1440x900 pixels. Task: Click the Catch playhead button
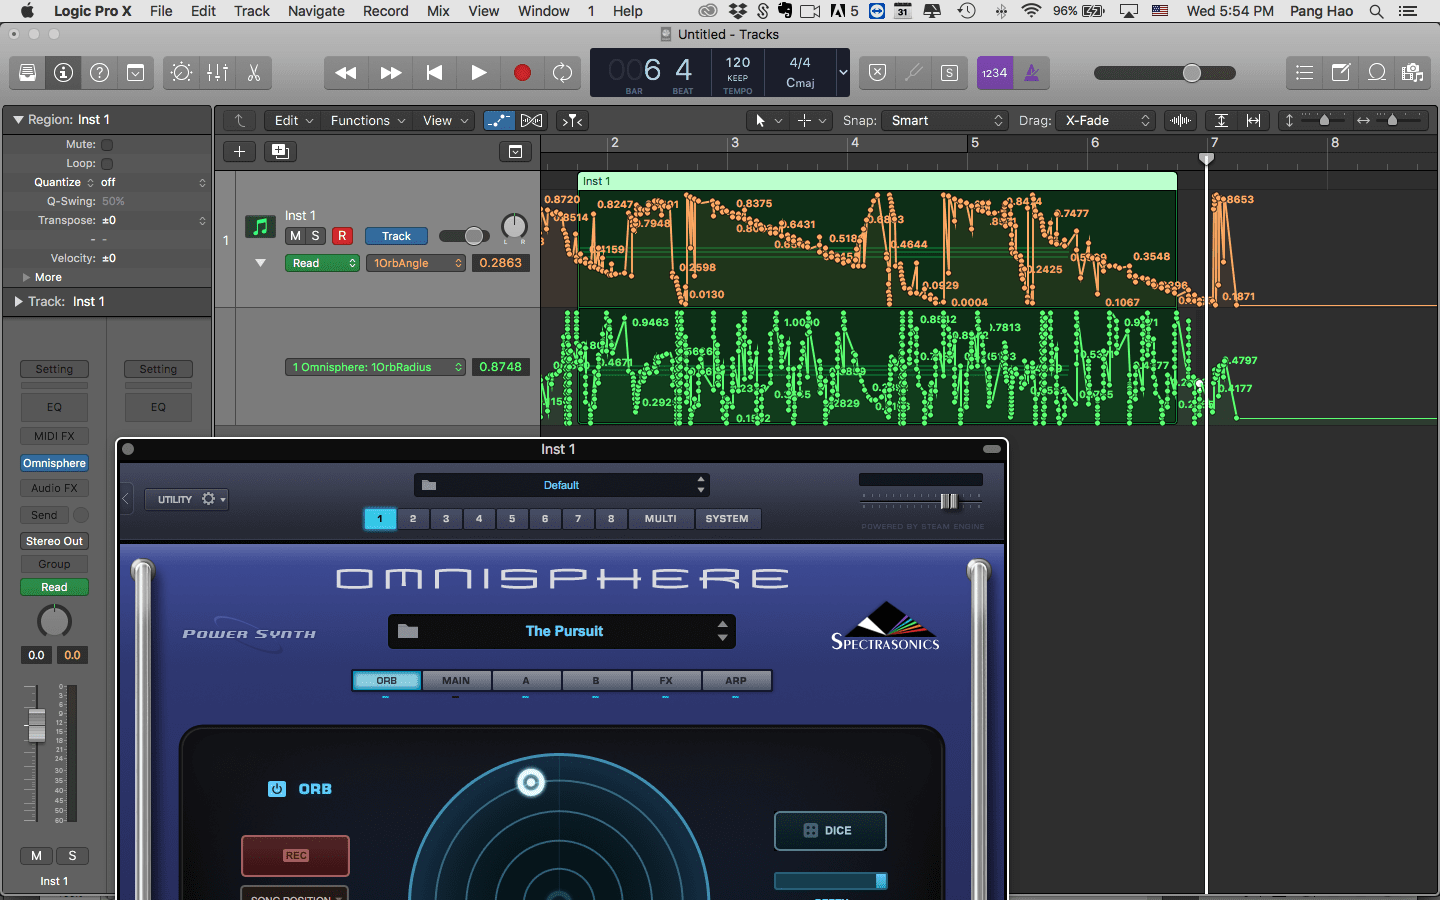point(572,121)
